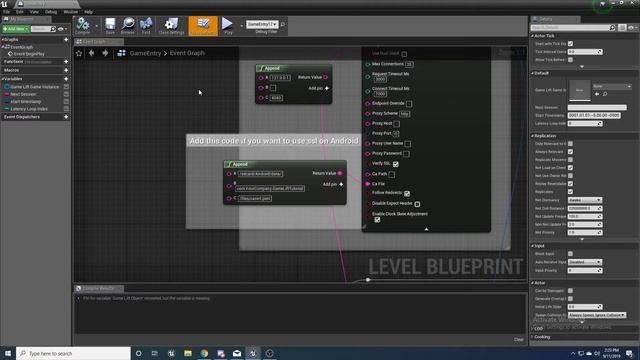Screen dimensions: 640x360
Task: Open Game Lift Game Instance asset dropdown
Action: 612,87
